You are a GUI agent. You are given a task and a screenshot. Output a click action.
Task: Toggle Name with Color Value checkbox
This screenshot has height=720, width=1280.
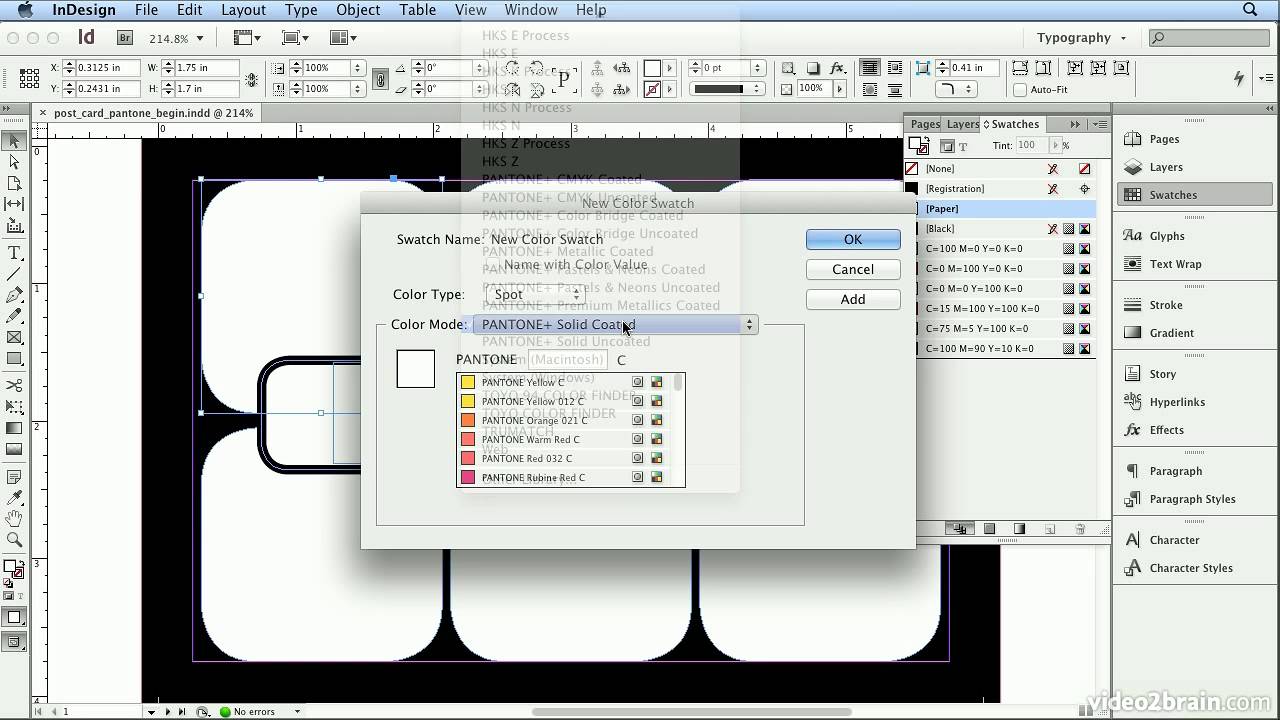tap(495, 265)
